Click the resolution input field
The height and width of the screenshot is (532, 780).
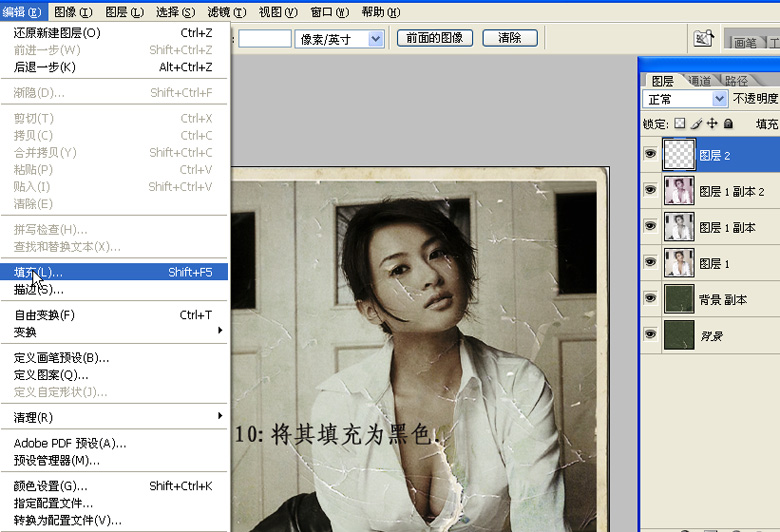coord(265,39)
